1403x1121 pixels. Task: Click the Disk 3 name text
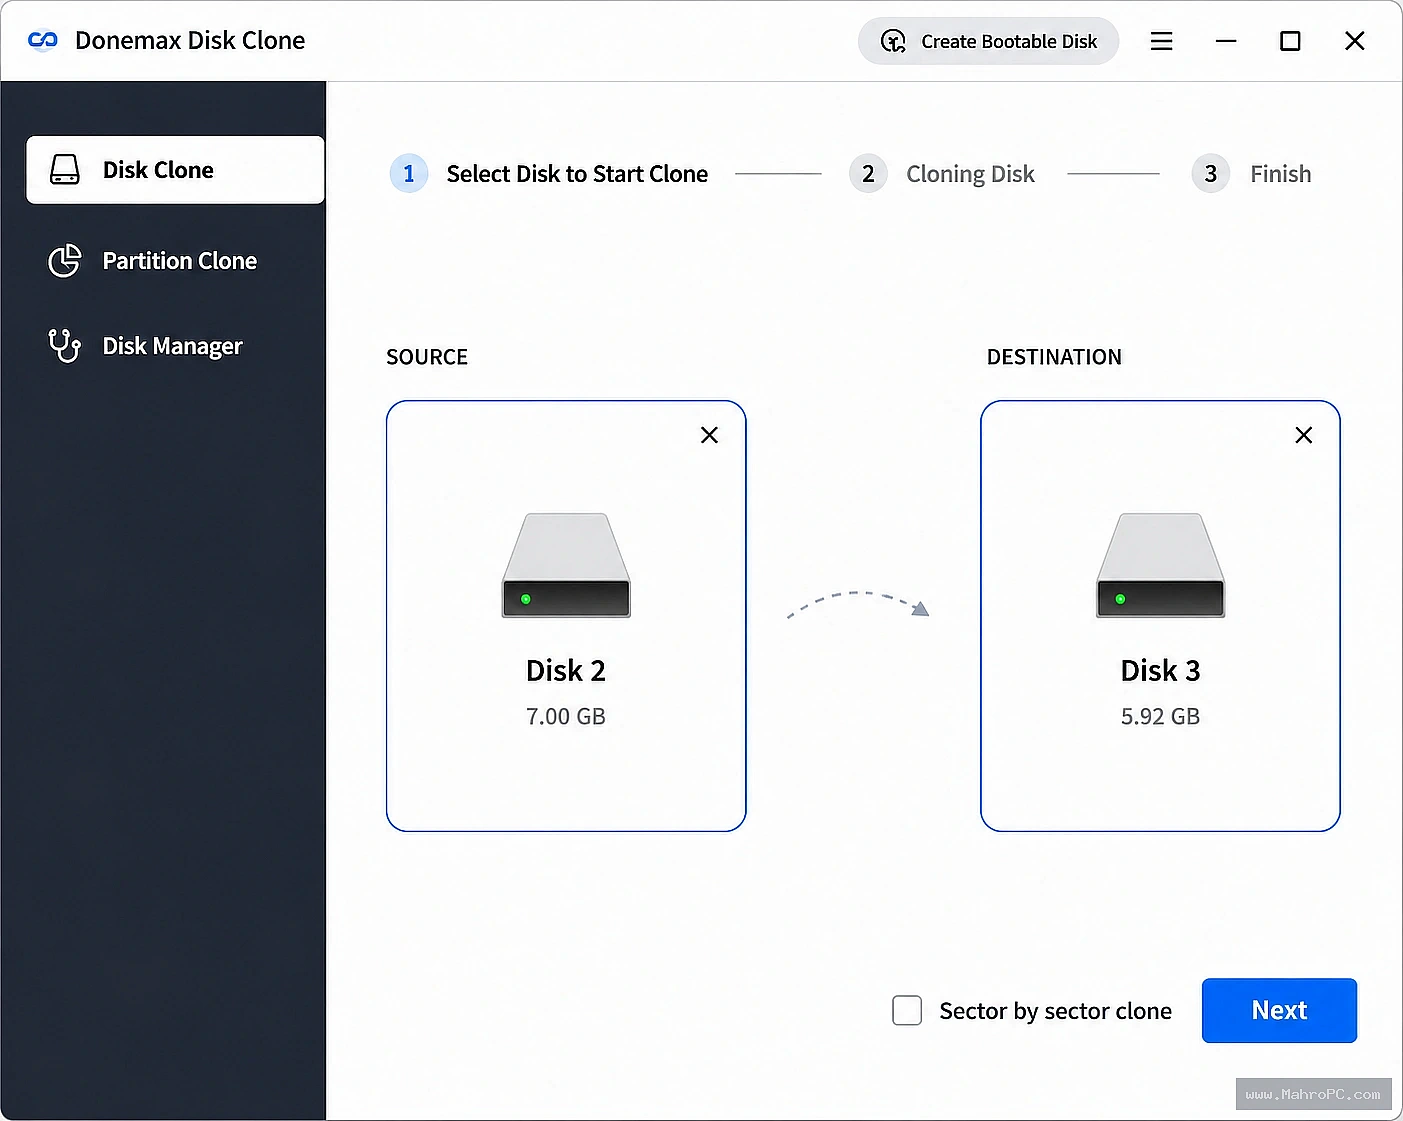pos(1160,671)
